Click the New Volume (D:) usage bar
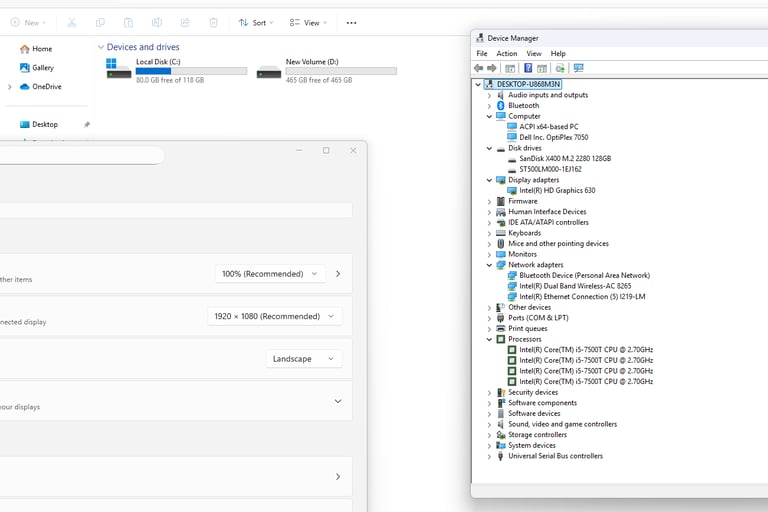The height and width of the screenshot is (512, 768). point(341,71)
